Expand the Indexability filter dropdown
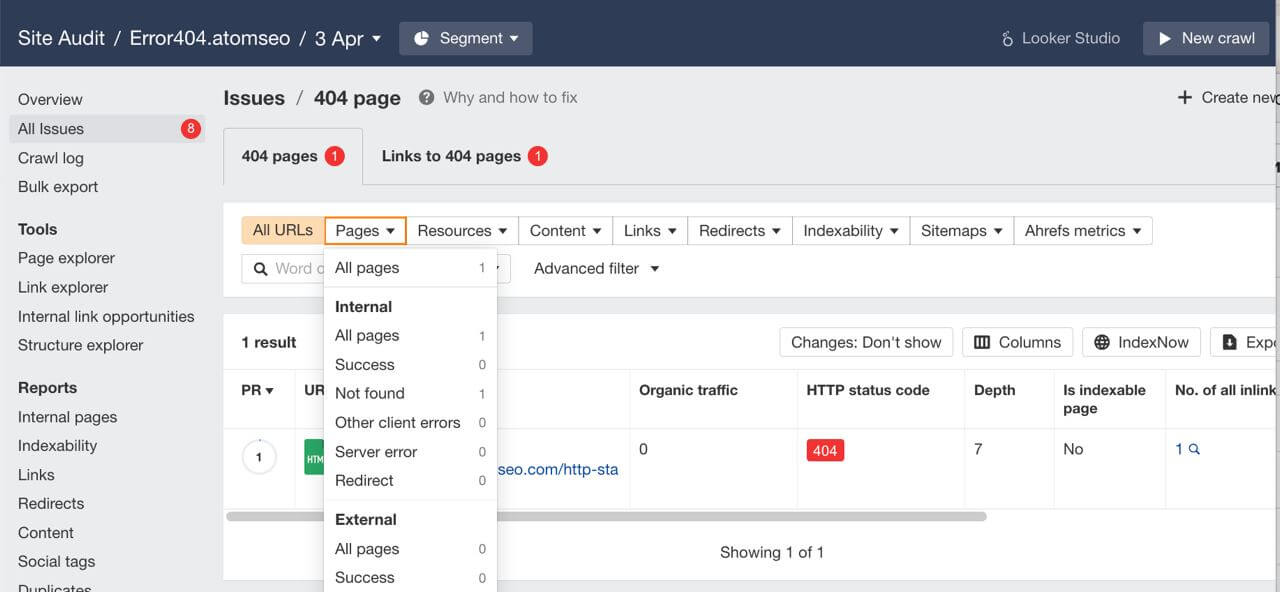Viewport: 1280px width, 592px height. tap(851, 230)
